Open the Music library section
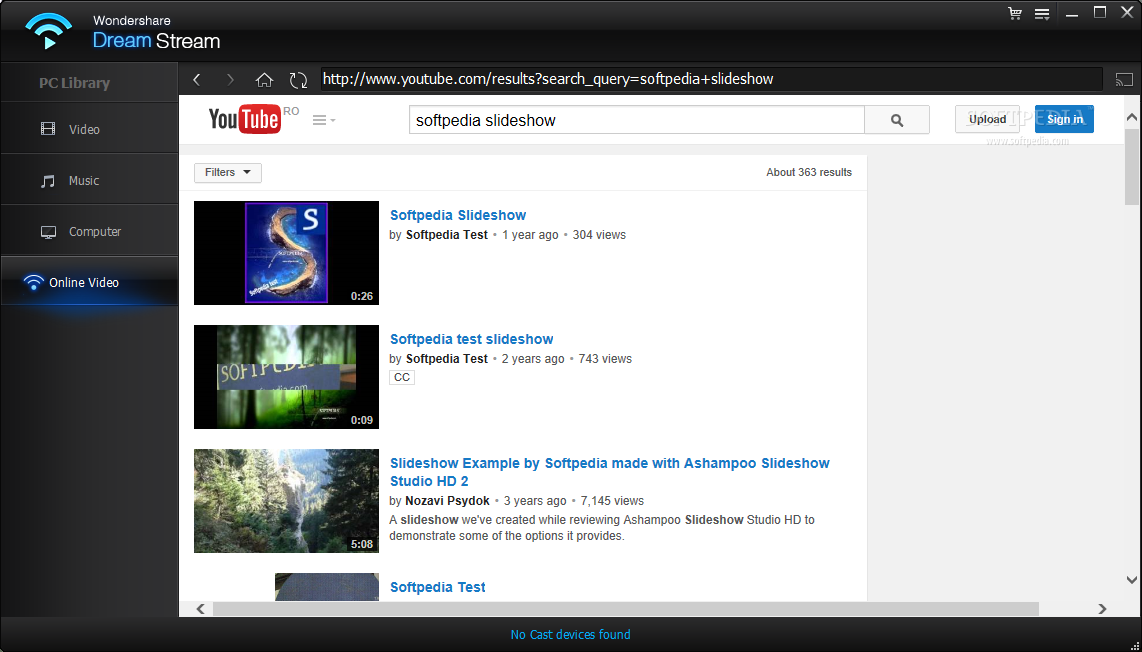 [x=90, y=180]
